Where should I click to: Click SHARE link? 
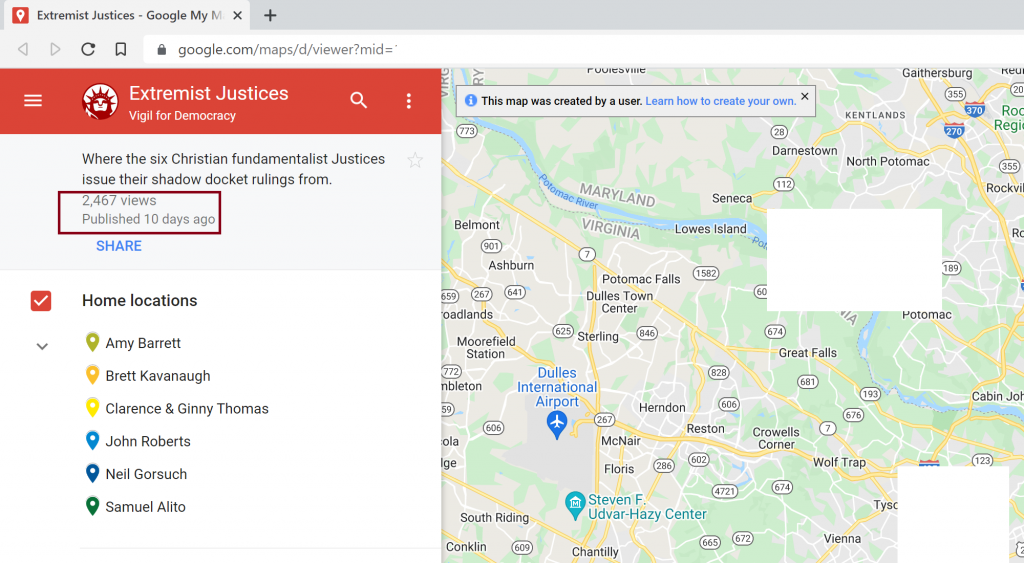pyautogui.click(x=119, y=246)
